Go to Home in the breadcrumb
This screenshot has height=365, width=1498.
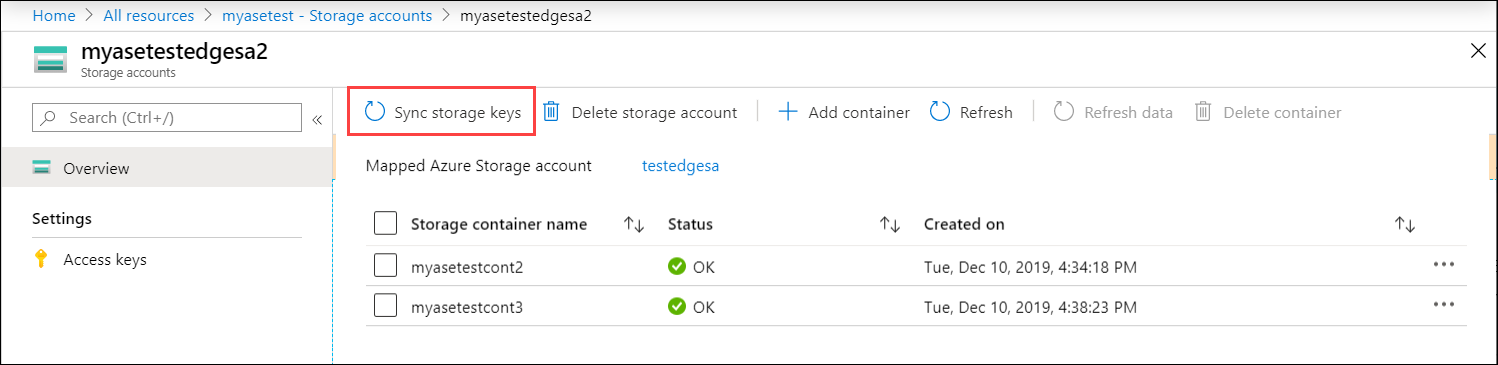click(x=54, y=15)
